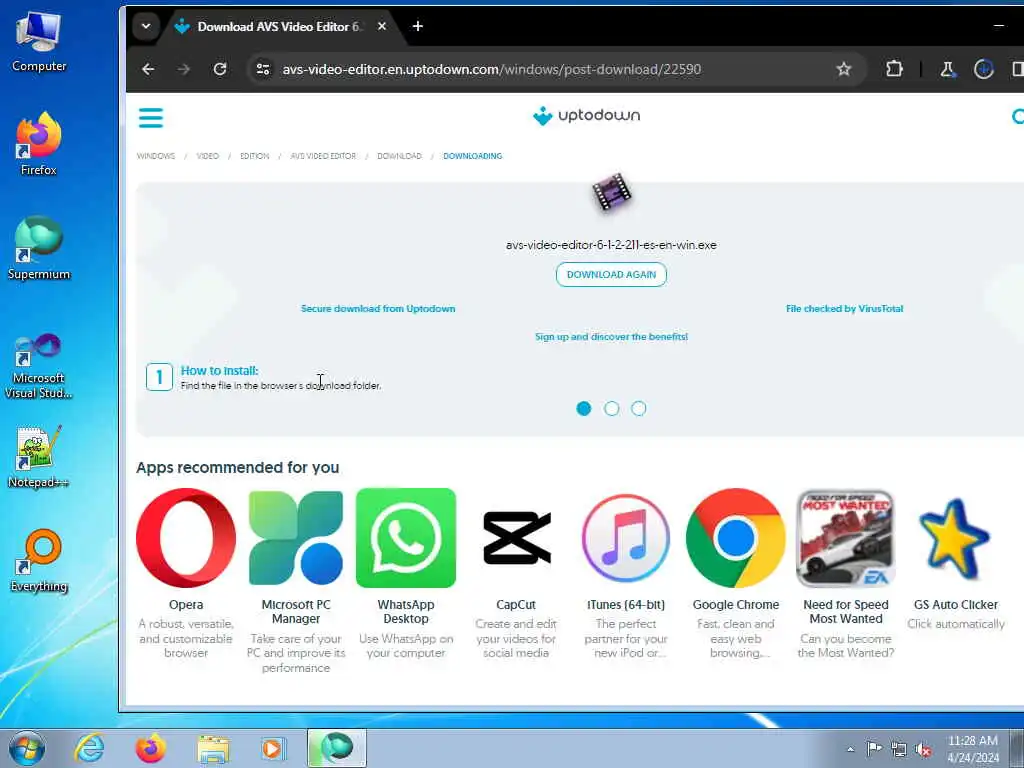Open WhatsApp Desktop app icon
1024x768 pixels.
406,537
